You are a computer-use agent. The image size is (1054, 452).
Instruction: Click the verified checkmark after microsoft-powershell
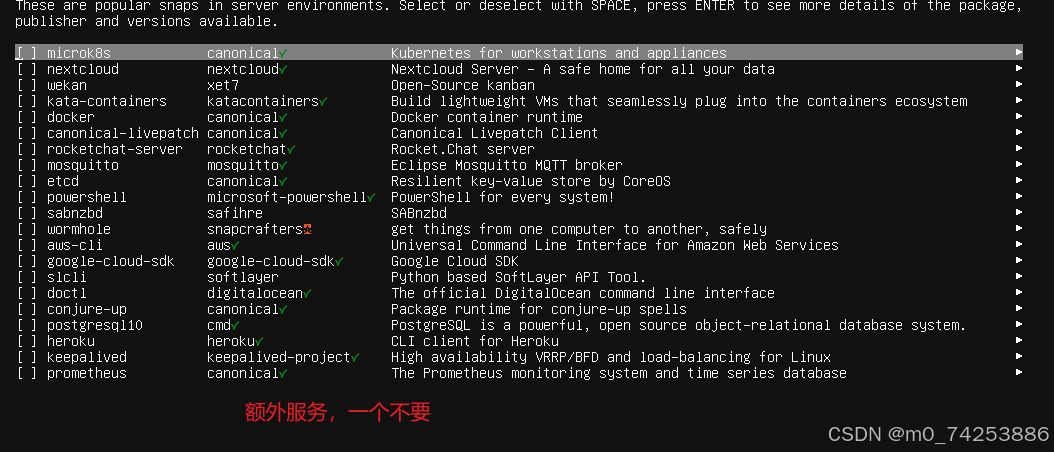(x=371, y=197)
